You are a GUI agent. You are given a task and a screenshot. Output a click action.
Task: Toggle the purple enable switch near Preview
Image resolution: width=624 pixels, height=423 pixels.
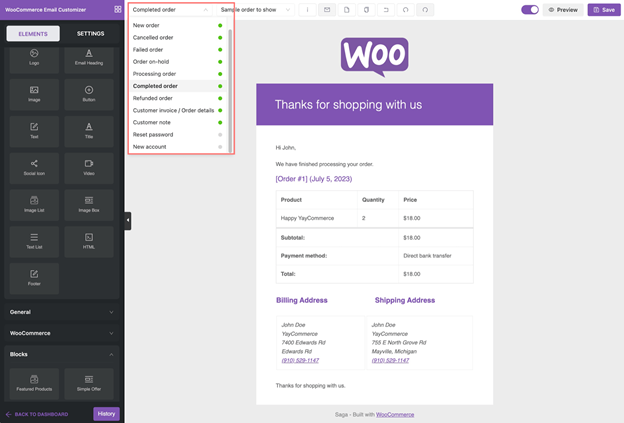pyautogui.click(x=530, y=10)
